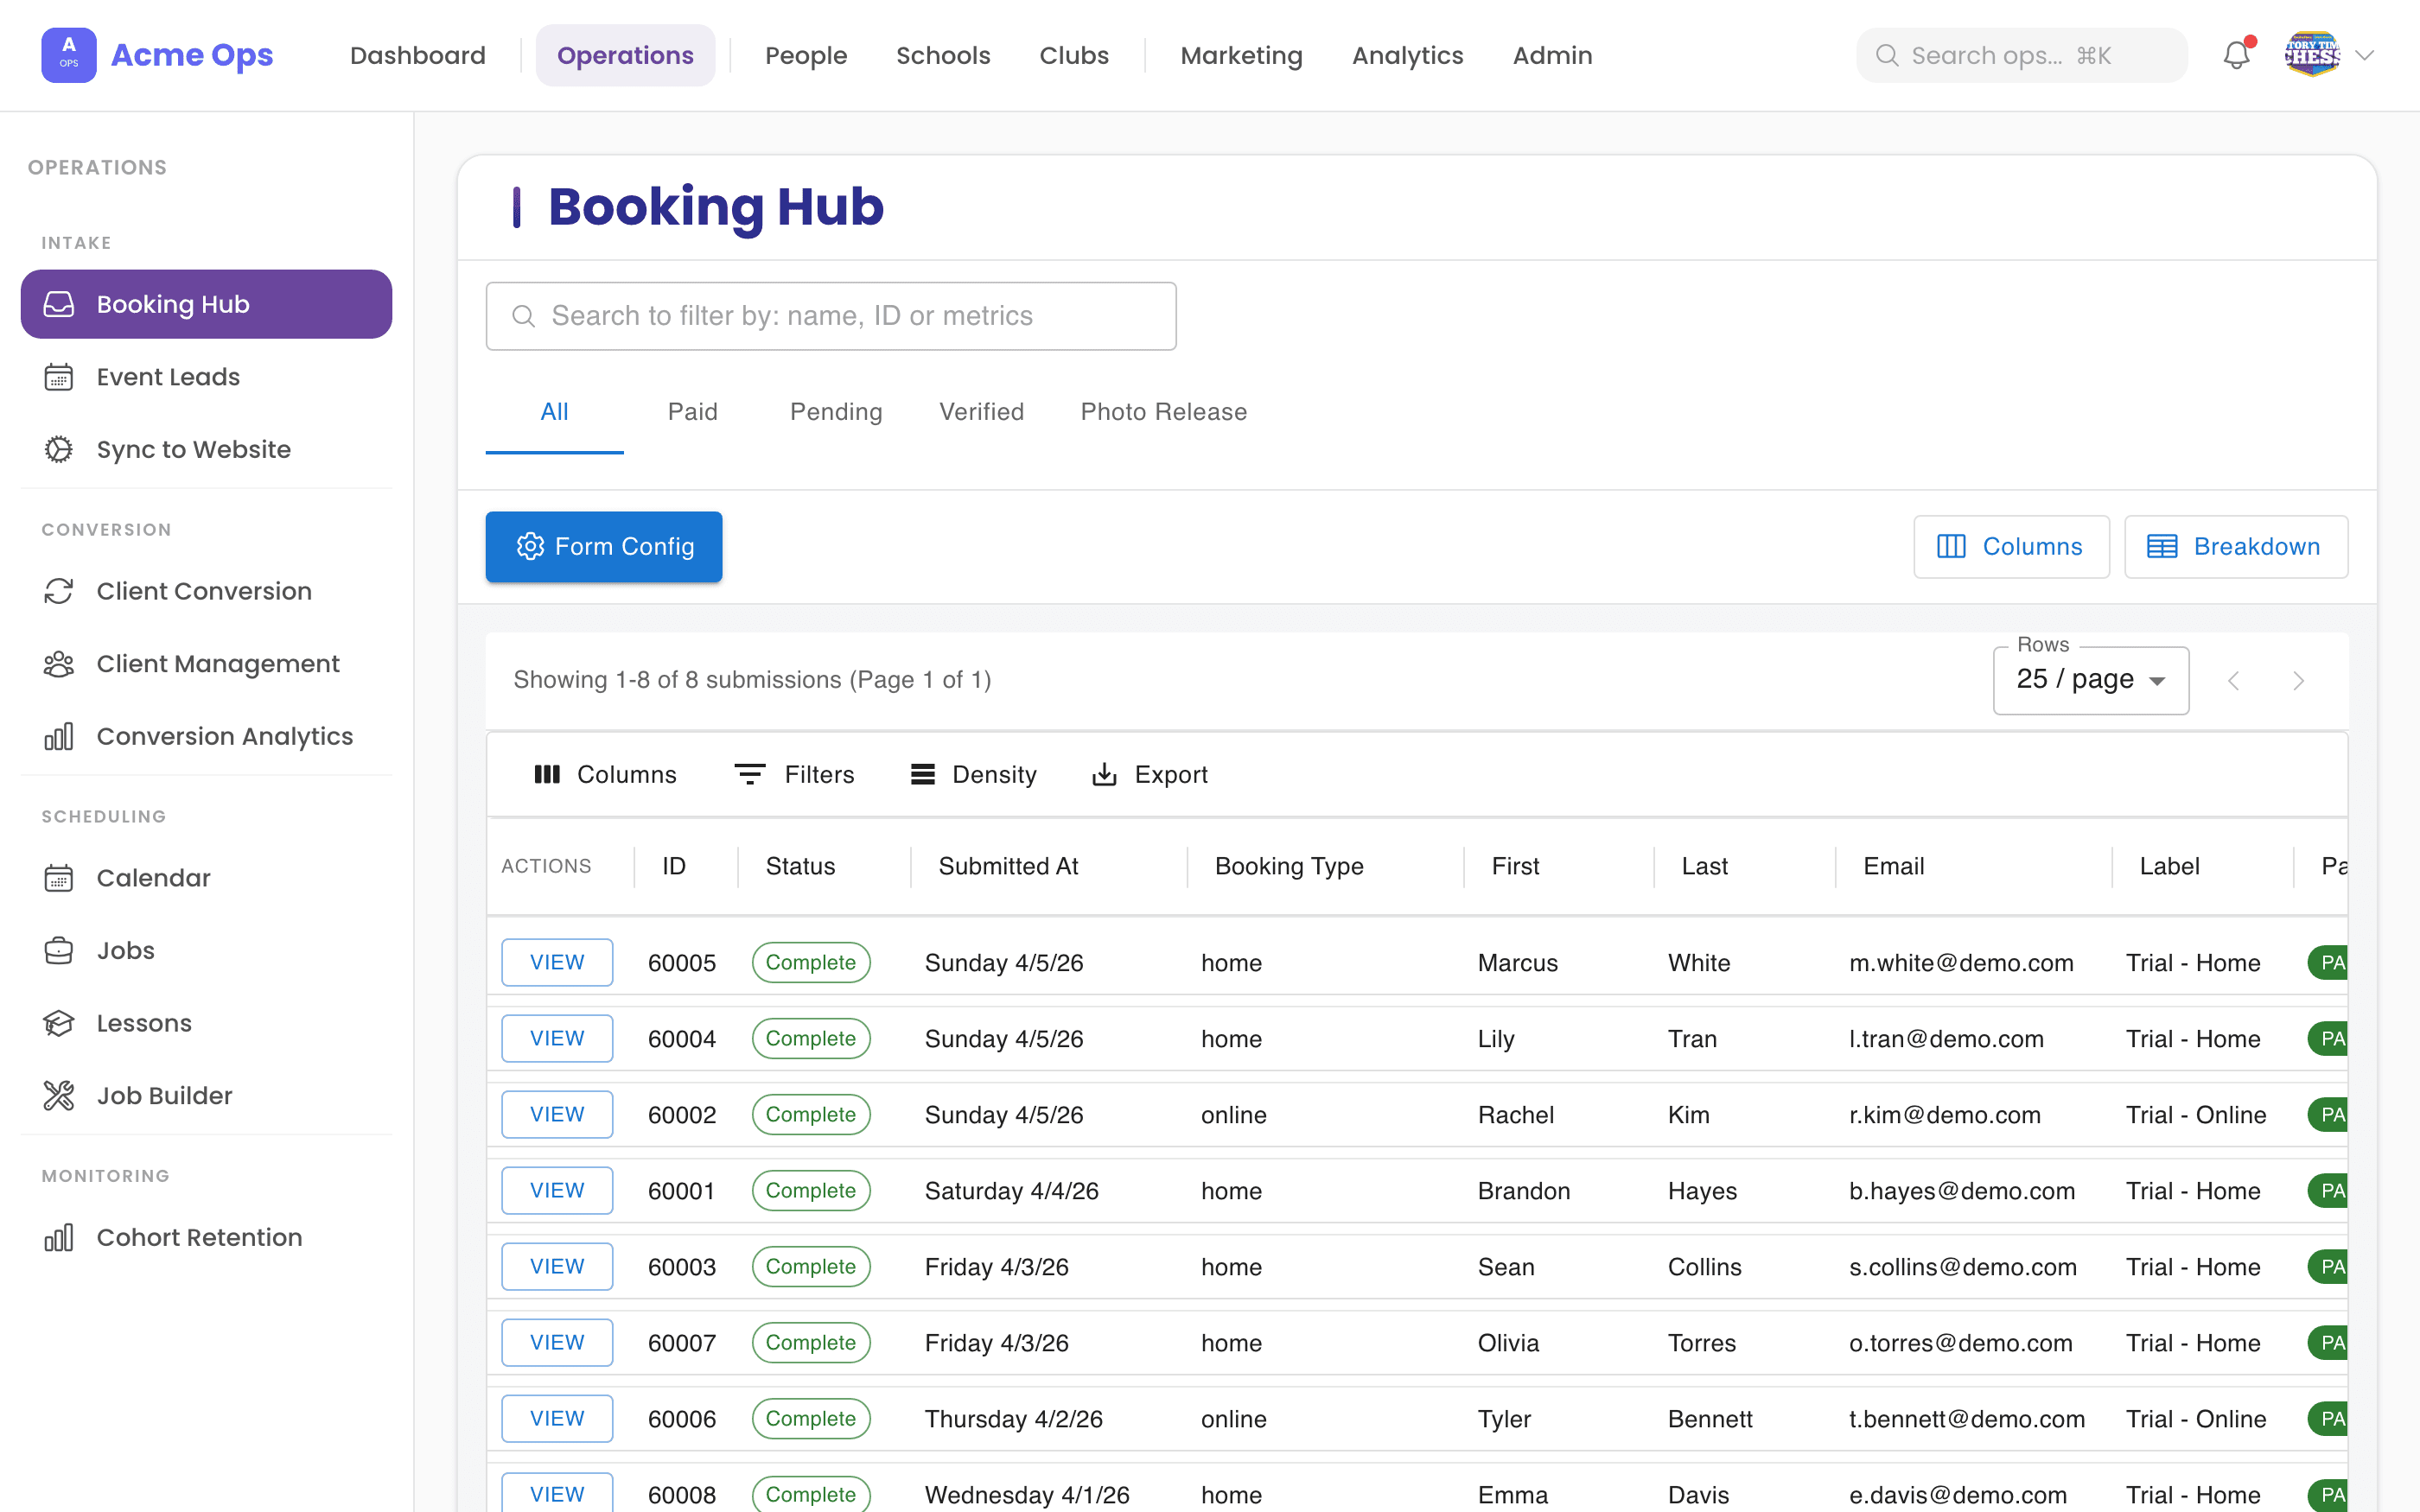Open the rows per page dropdown
This screenshot has width=2420, height=1512.
click(x=2090, y=679)
